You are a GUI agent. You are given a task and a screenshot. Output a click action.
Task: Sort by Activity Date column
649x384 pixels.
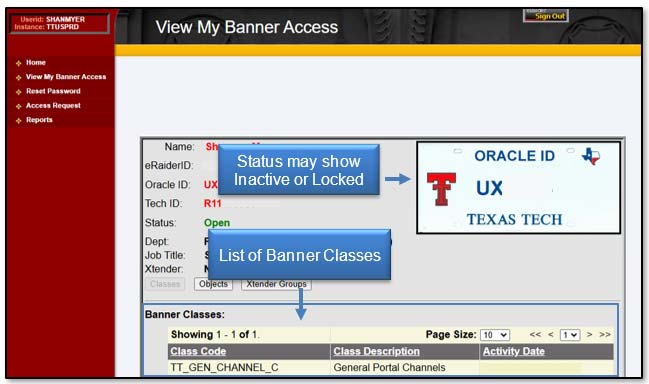click(514, 351)
